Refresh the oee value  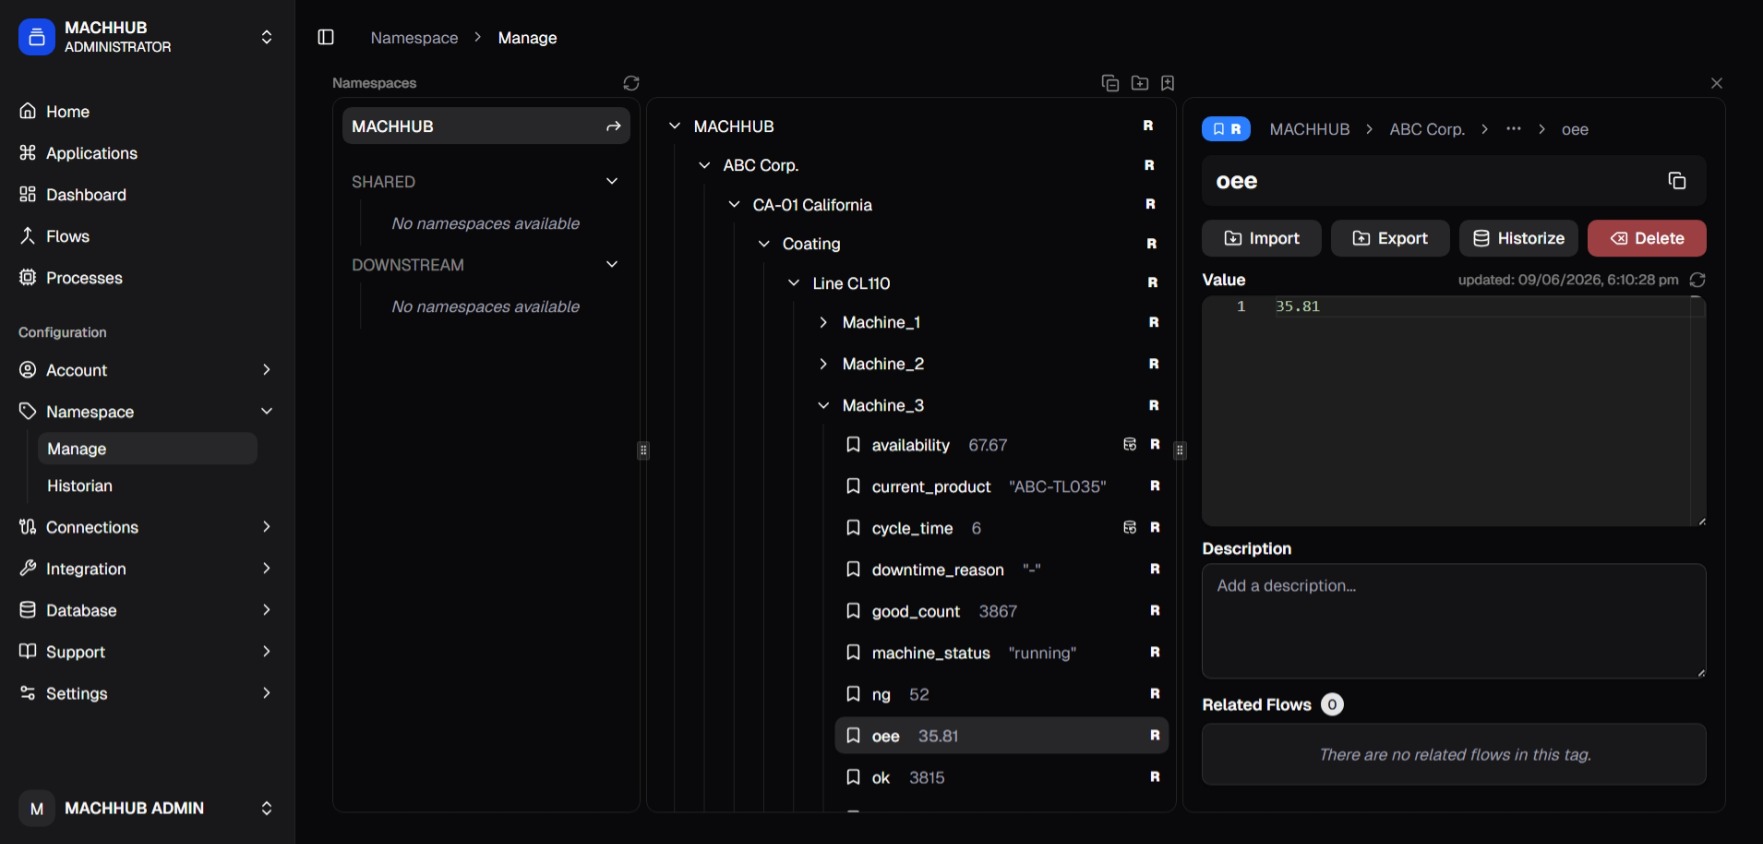pyautogui.click(x=1697, y=280)
